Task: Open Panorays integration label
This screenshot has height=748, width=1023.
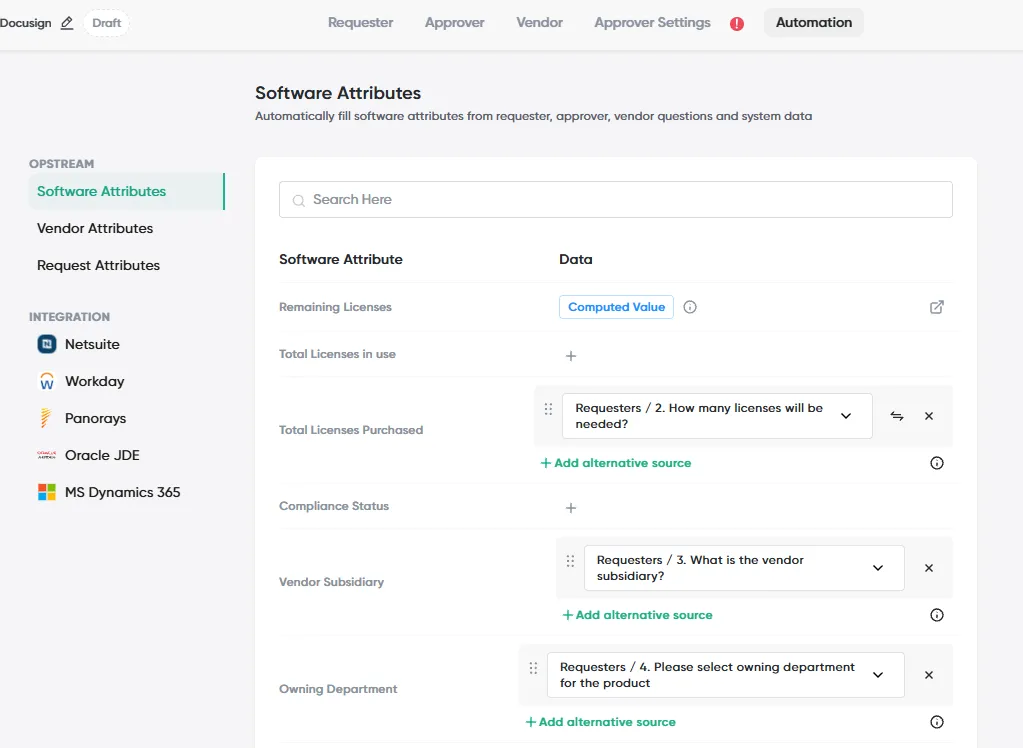Action: click(95, 418)
